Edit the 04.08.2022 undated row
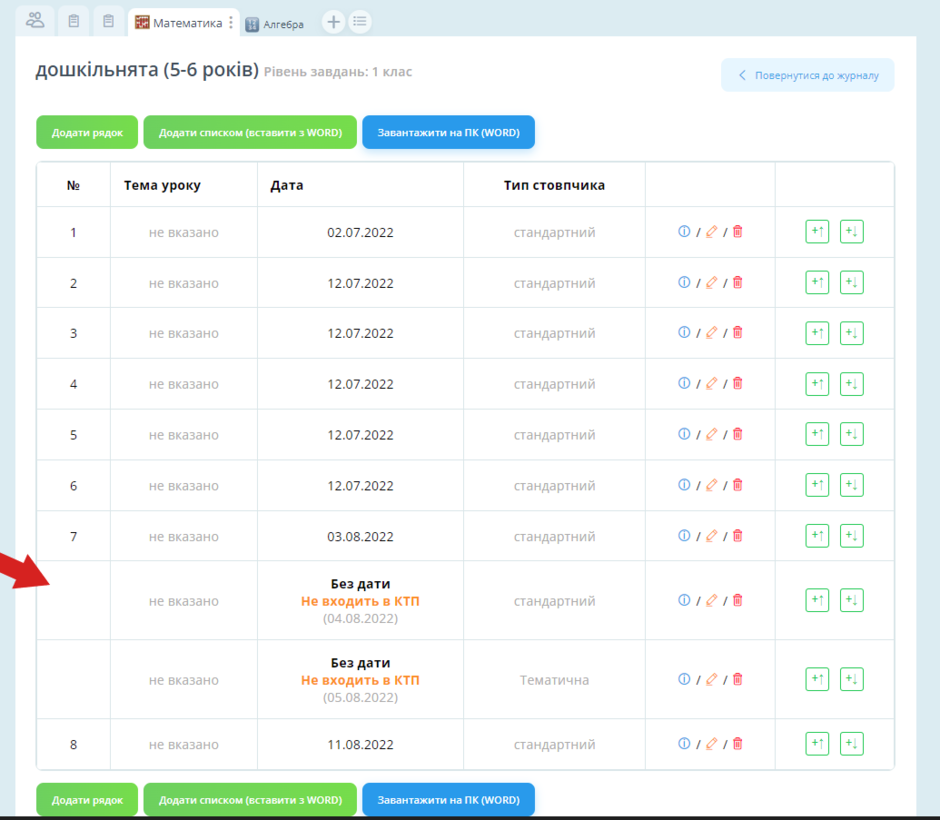 pos(712,600)
